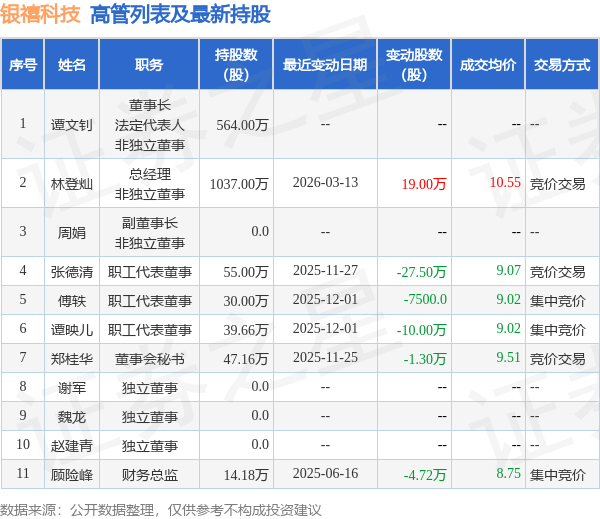Click the -1.30万 change value

point(425,359)
